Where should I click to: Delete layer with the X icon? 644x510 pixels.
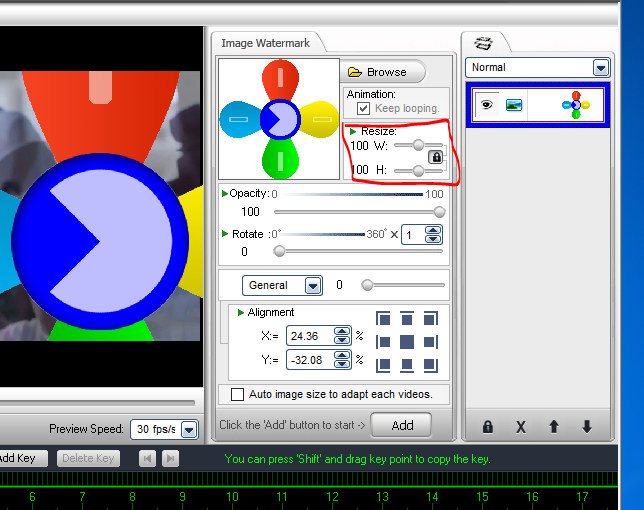521,427
